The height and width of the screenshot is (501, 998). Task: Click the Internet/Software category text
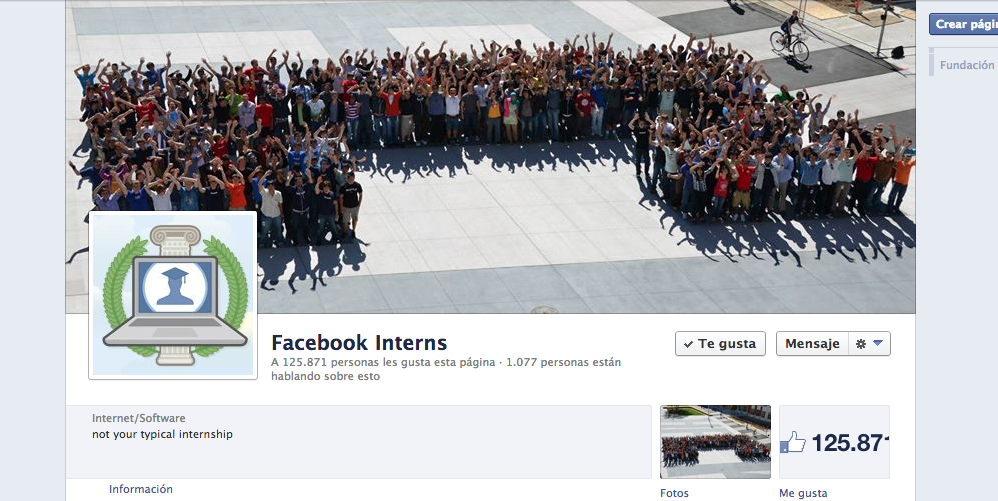[139, 418]
